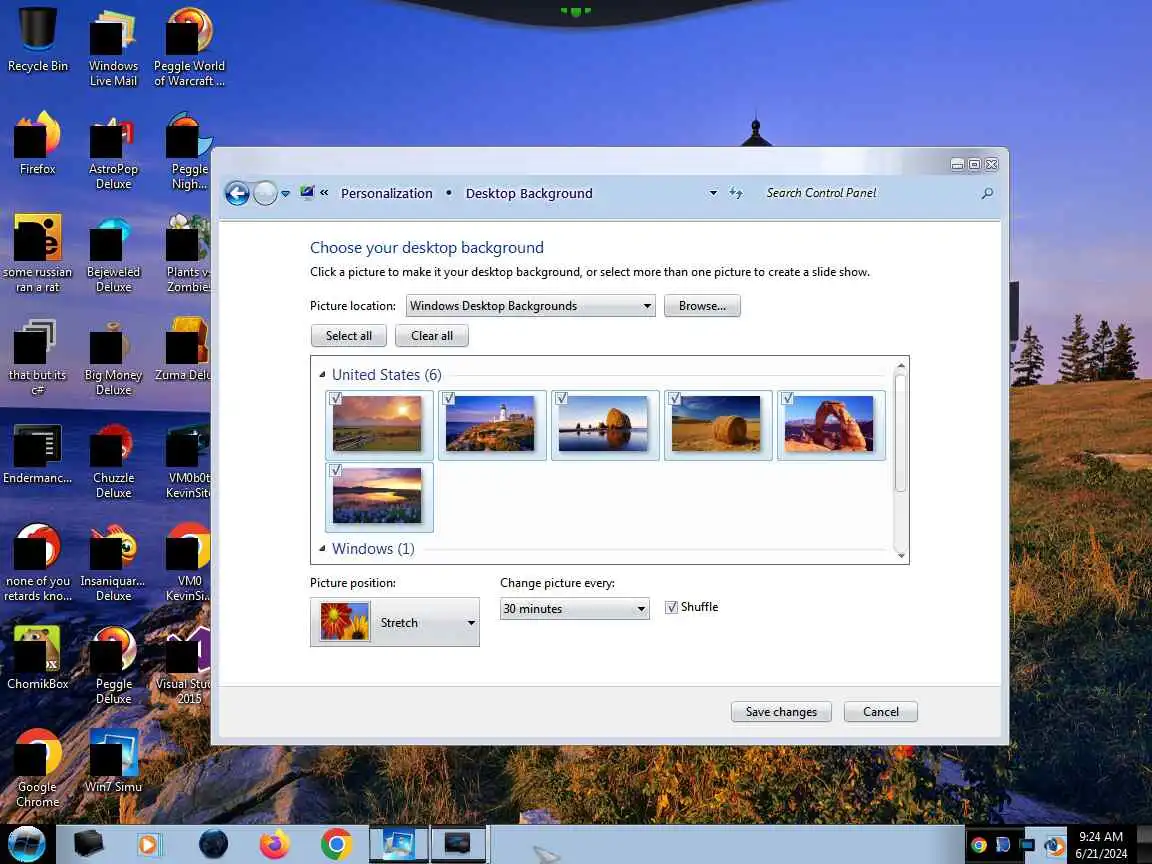Collapse the United States (6) group
The image size is (1152, 864).
pyautogui.click(x=322, y=375)
